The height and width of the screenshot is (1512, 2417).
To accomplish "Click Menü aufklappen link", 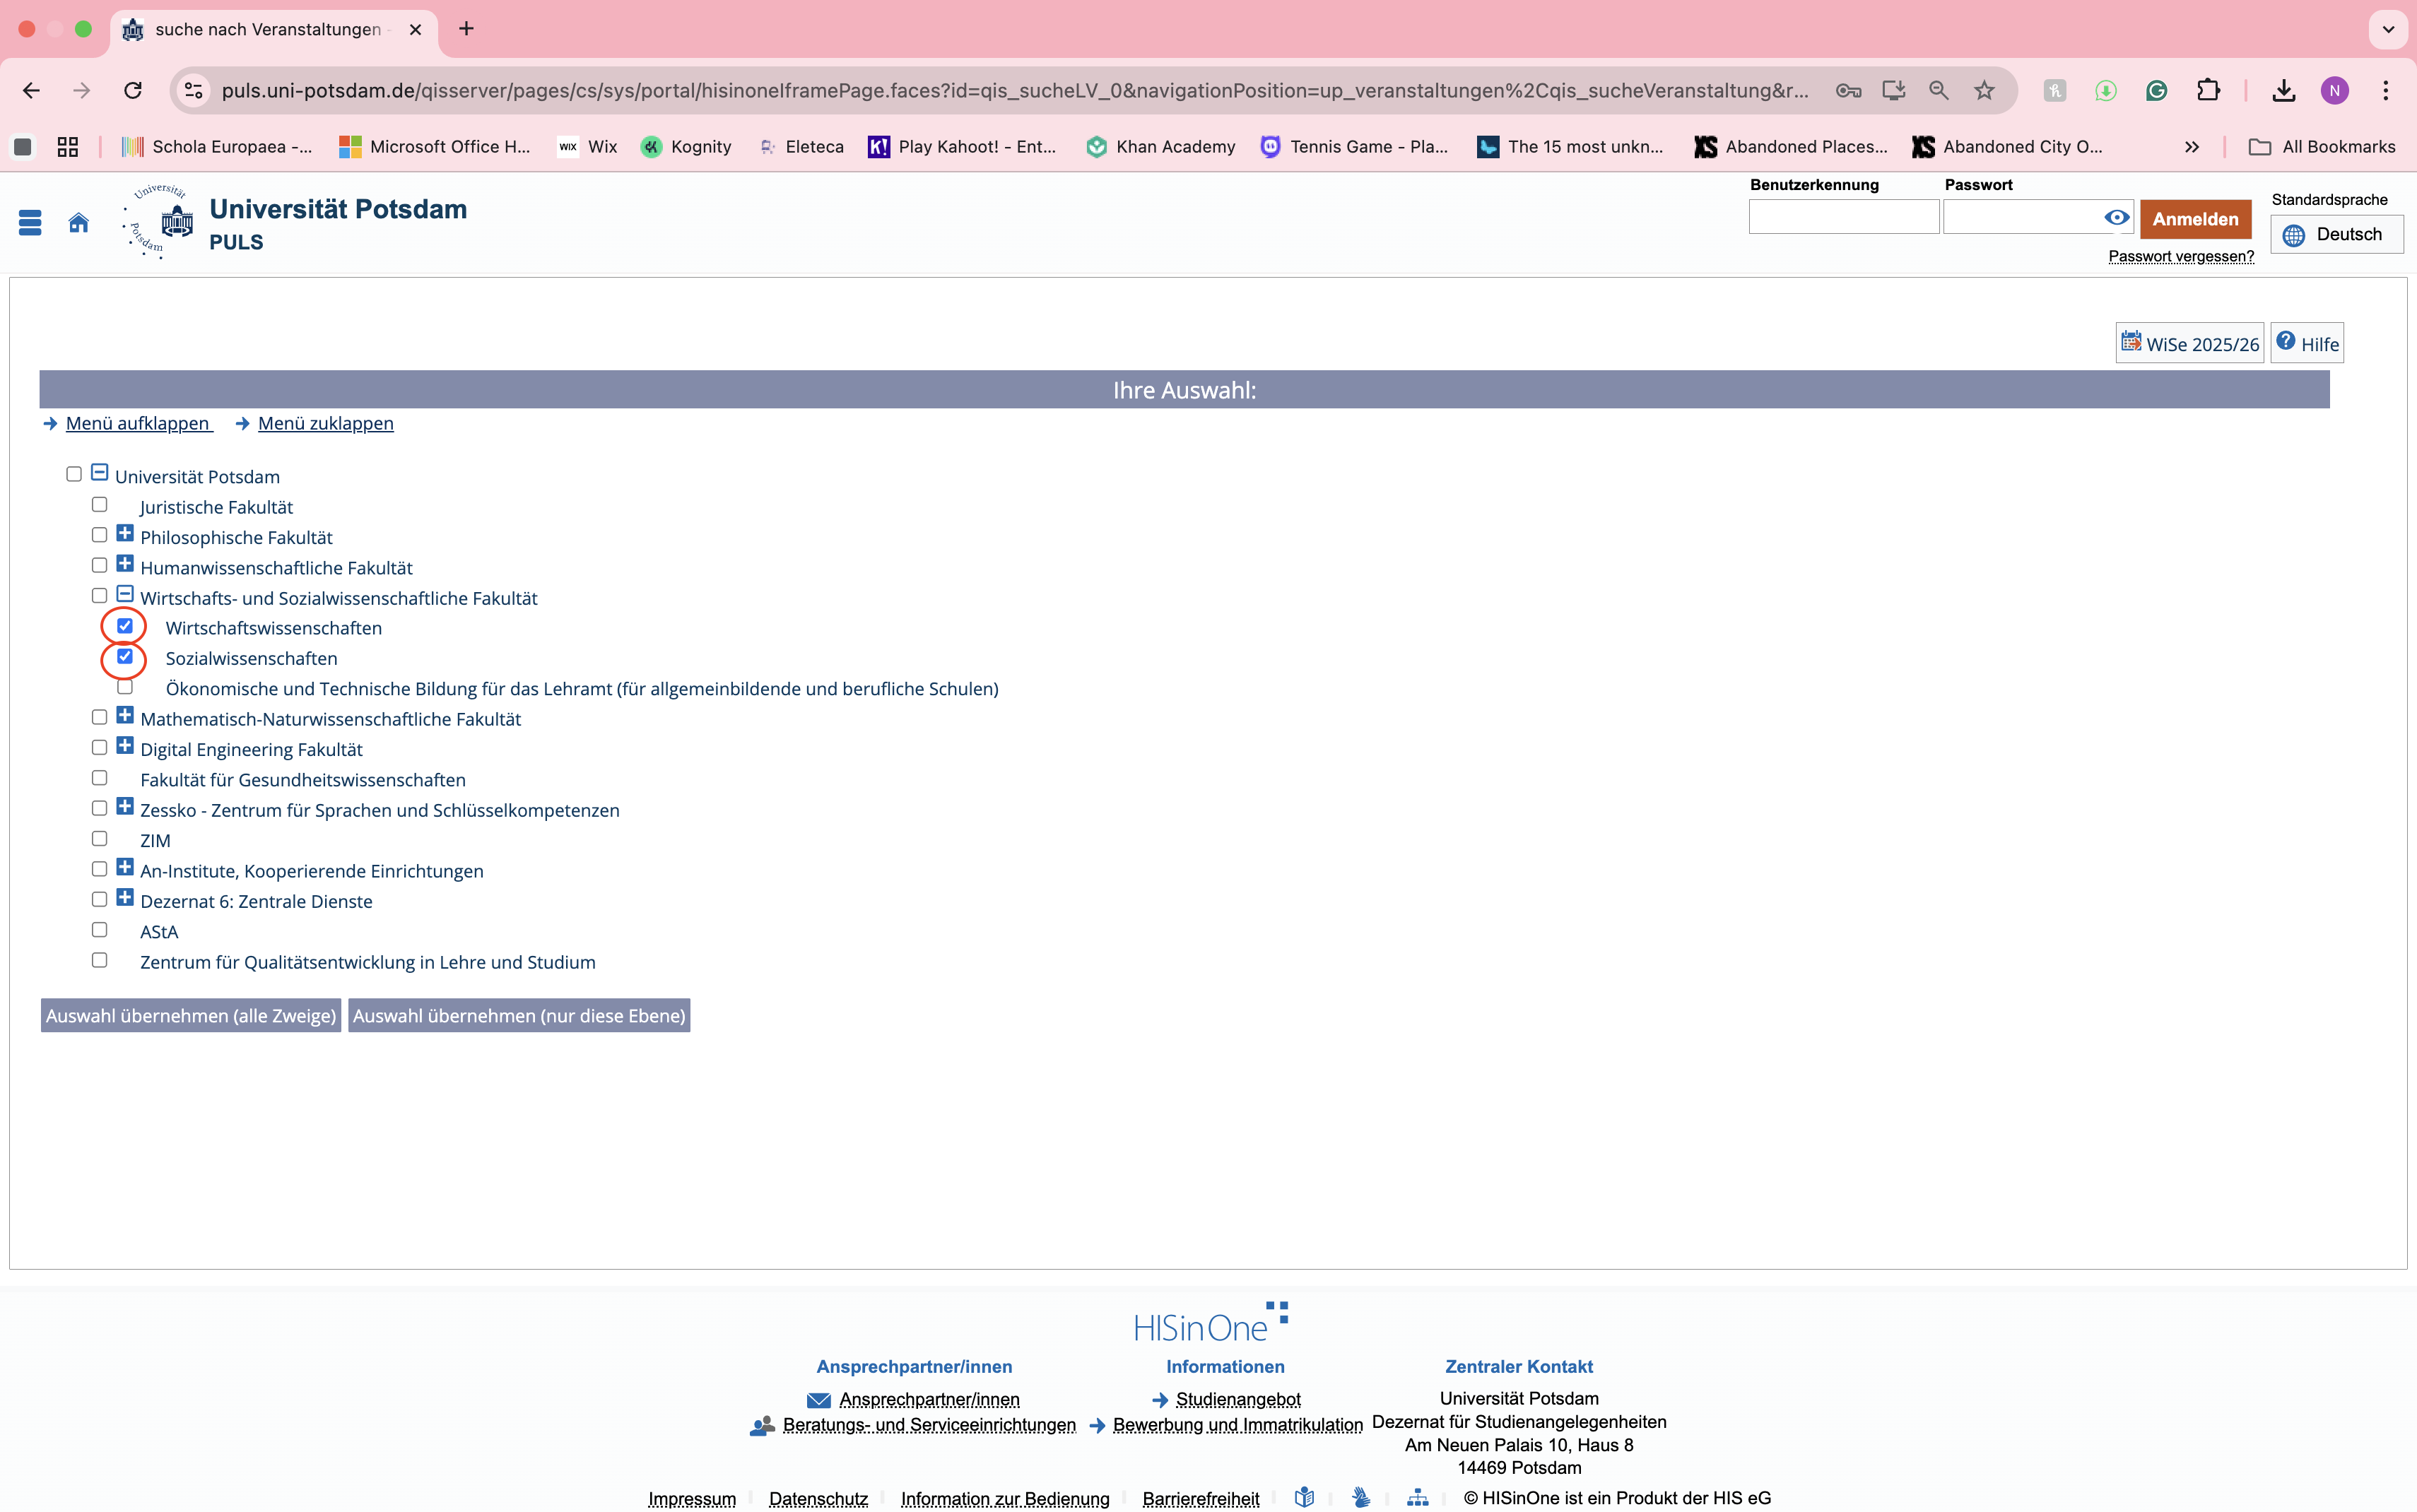I will (137, 423).
